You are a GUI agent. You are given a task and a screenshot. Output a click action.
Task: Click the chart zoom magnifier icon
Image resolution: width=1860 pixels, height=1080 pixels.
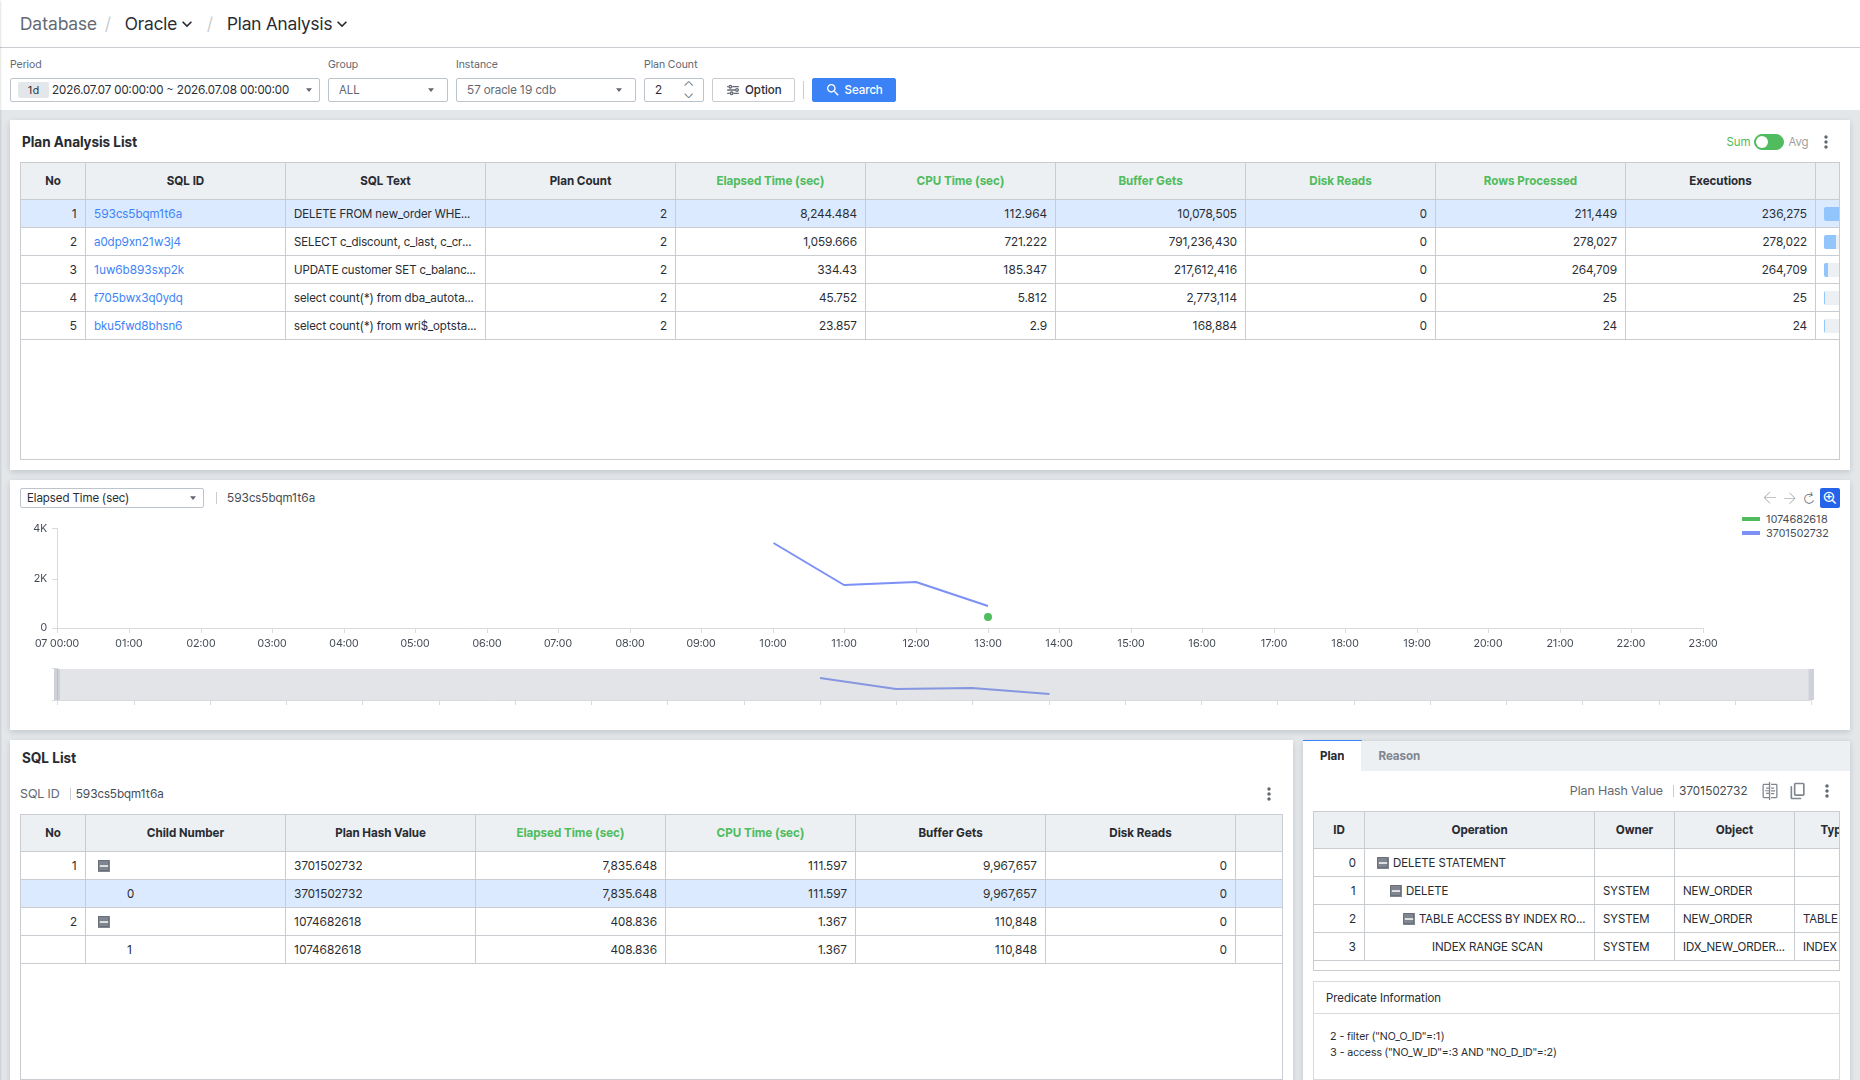tap(1830, 498)
